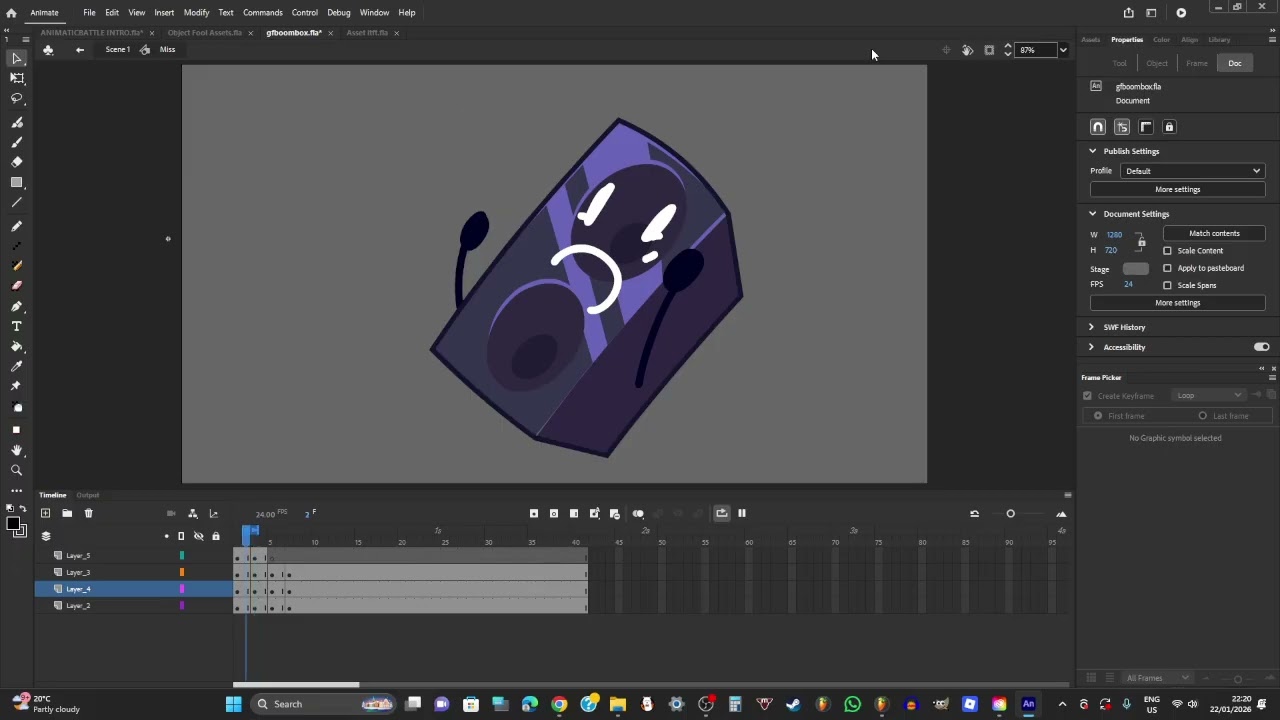Select the Lasso tool
This screenshot has height=720, width=1280.
pos(17,98)
